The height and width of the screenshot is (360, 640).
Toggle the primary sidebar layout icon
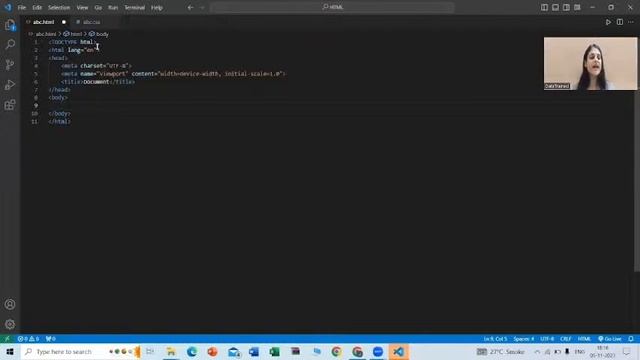(544, 7)
